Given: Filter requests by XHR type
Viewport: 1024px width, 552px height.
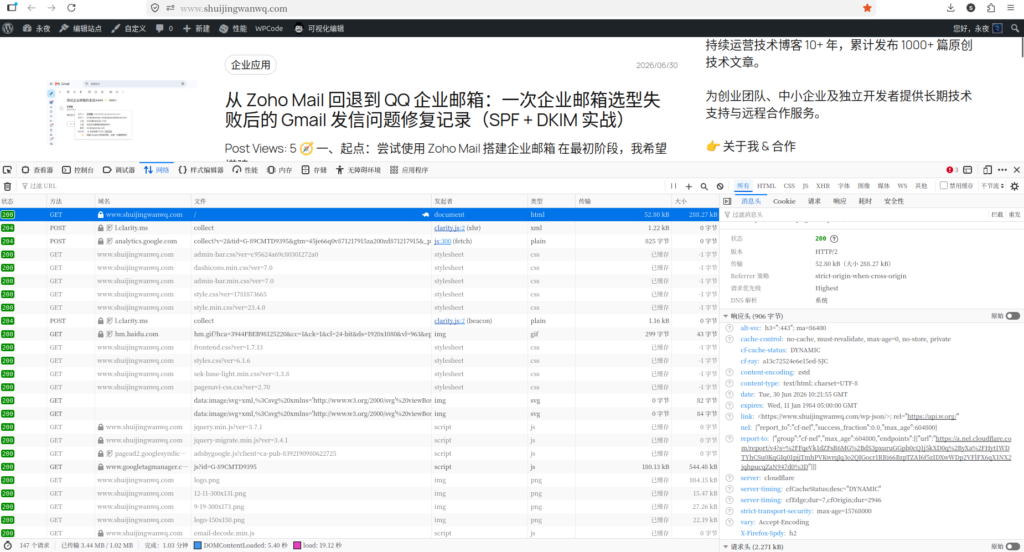Looking at the screenshot, I should pyautogui.click(x=823, y=186).
